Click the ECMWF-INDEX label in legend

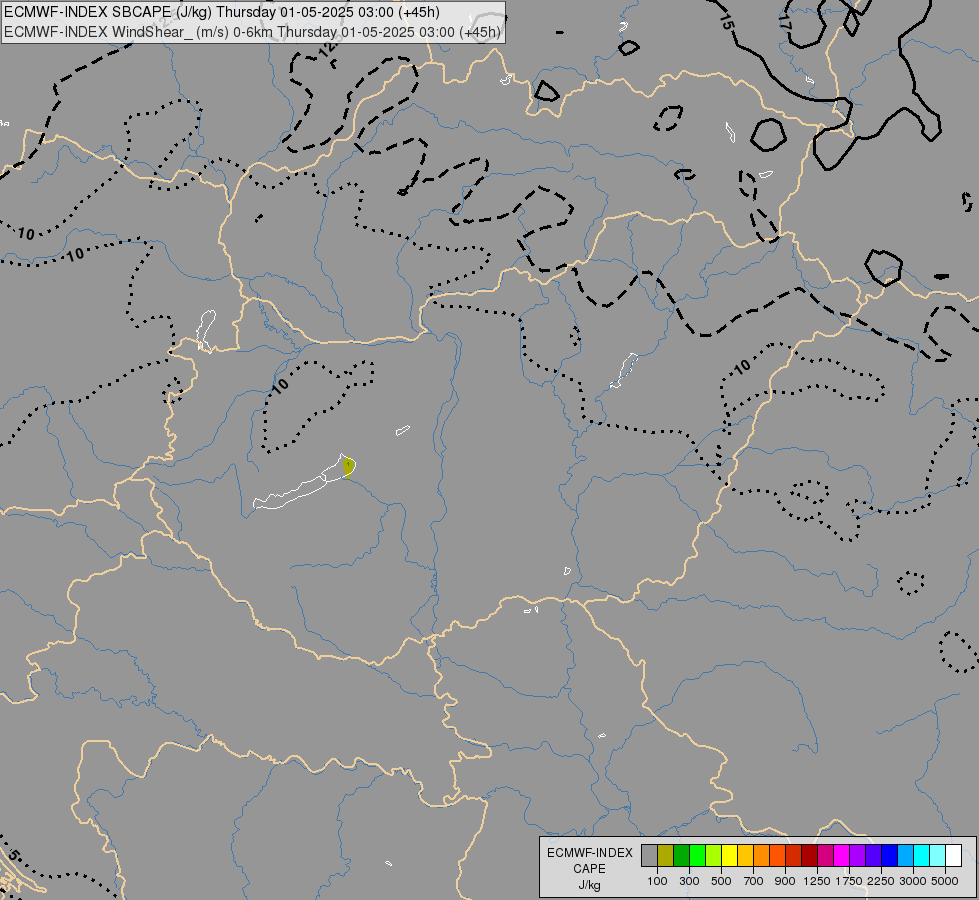tap(589, 853)
